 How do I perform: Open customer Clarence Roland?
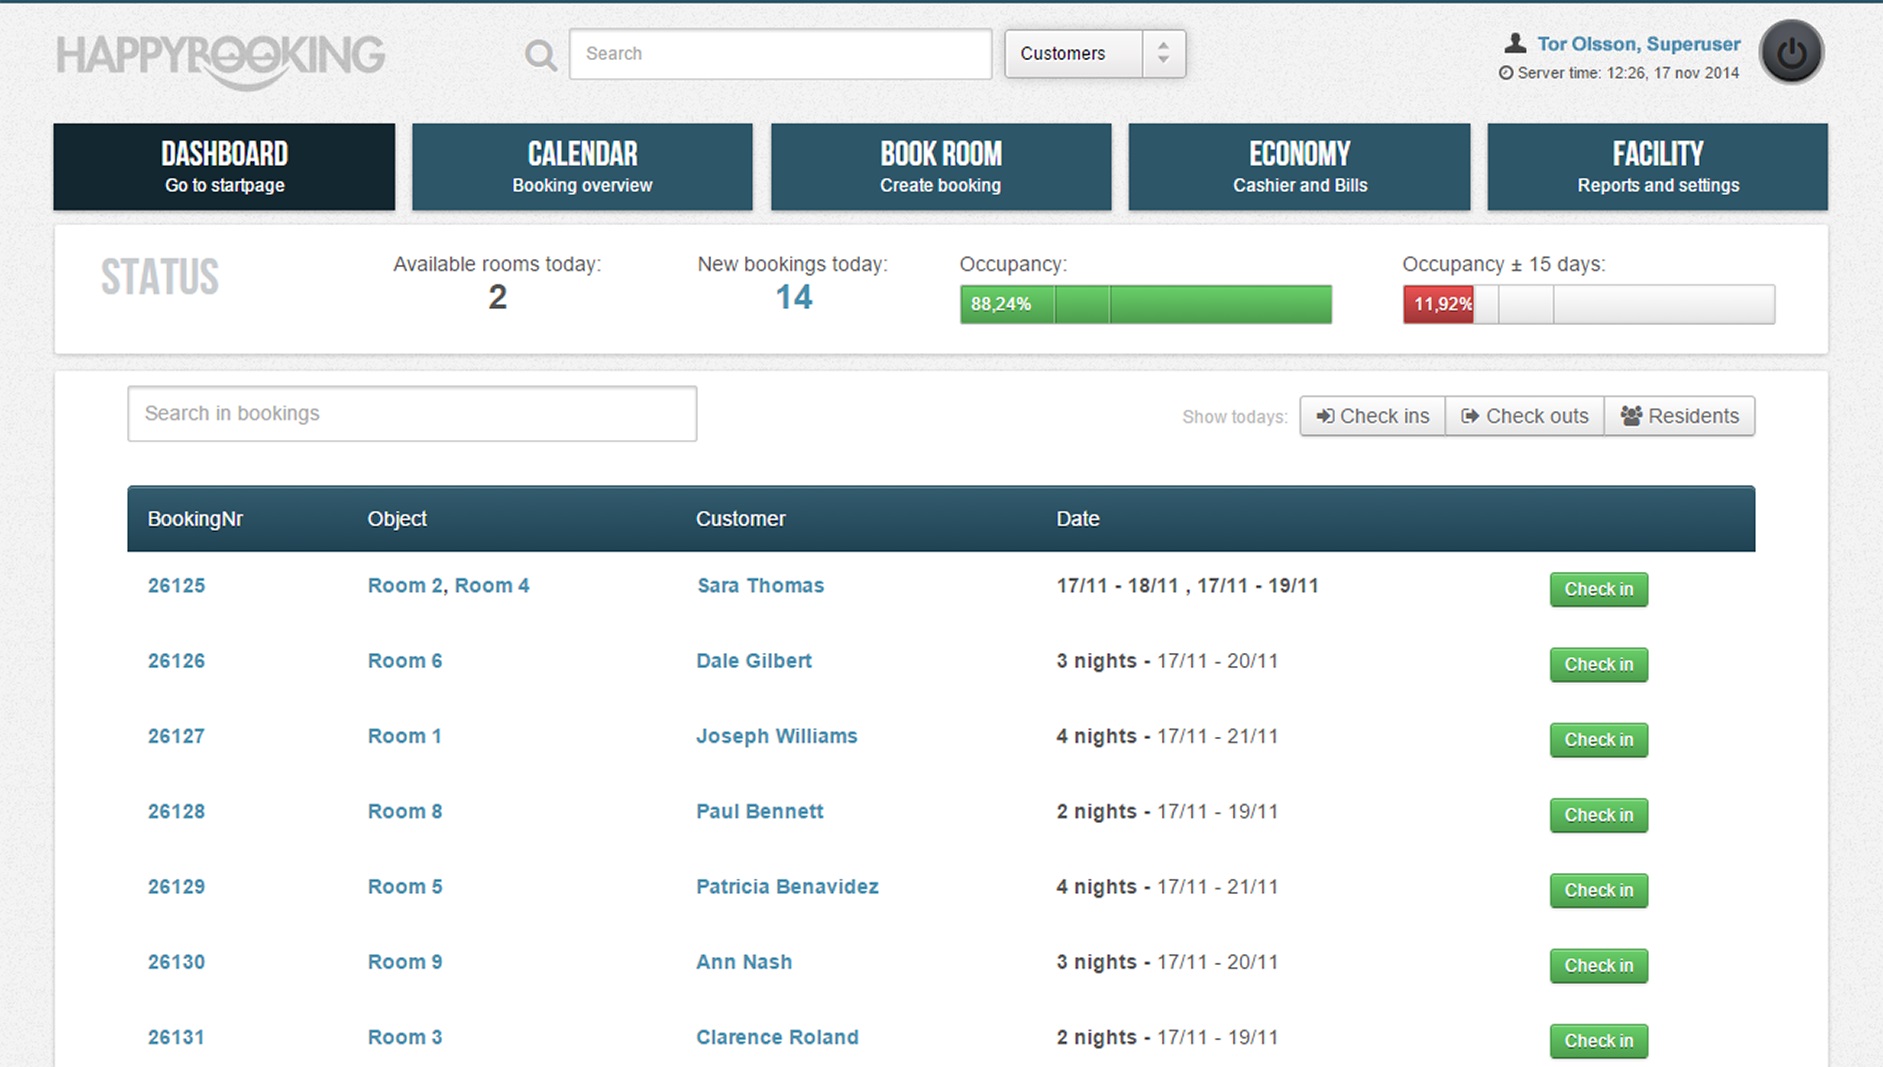778,1037
